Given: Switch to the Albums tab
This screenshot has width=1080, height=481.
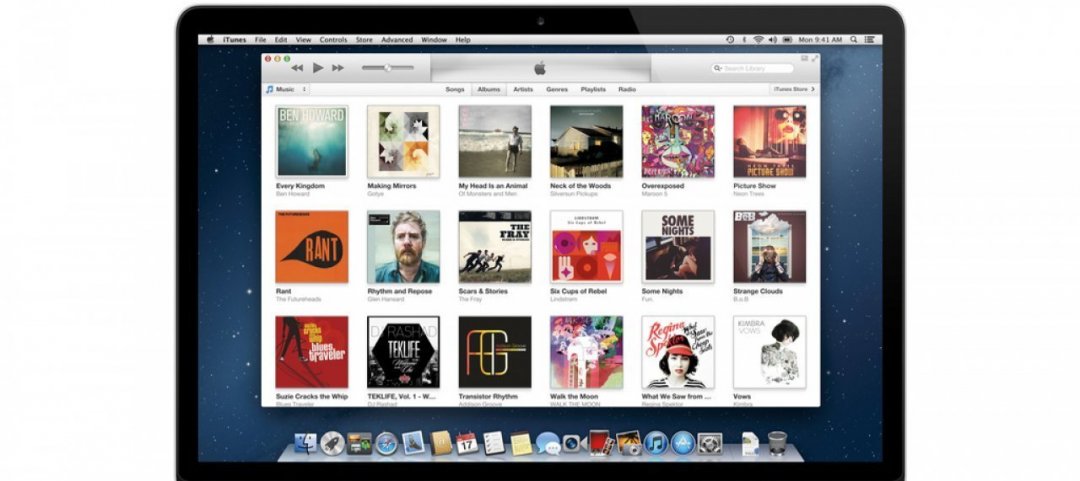Looking at the screenshot, I should click(489, 90).
